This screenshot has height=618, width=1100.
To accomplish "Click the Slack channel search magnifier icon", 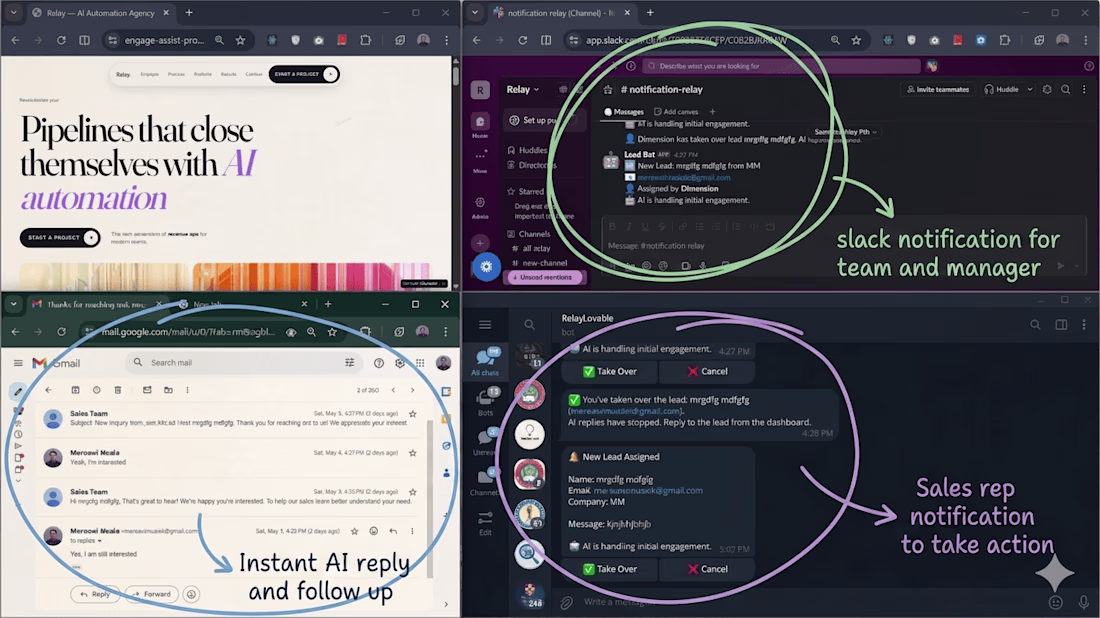I will pyautogui.click(x=1066, y=89).
